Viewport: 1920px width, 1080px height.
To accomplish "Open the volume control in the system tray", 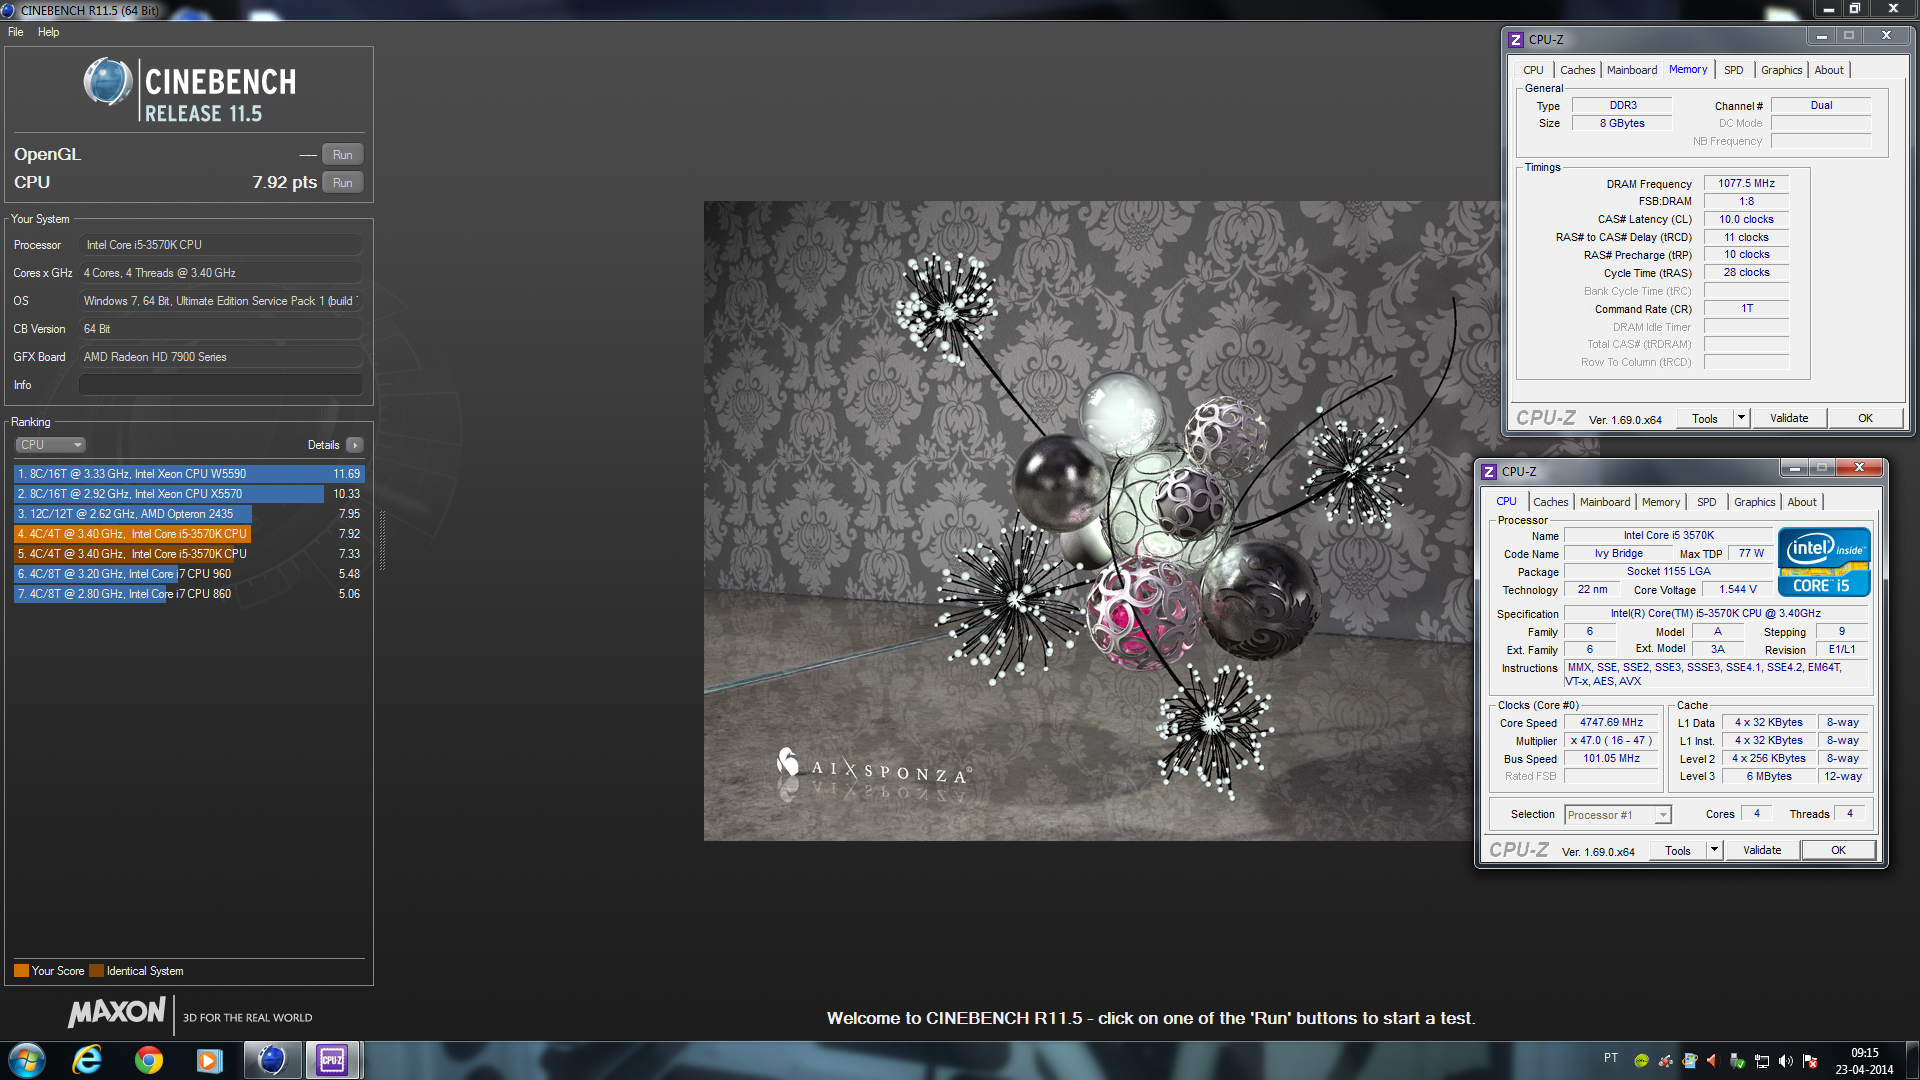I will [1786, 1061].
